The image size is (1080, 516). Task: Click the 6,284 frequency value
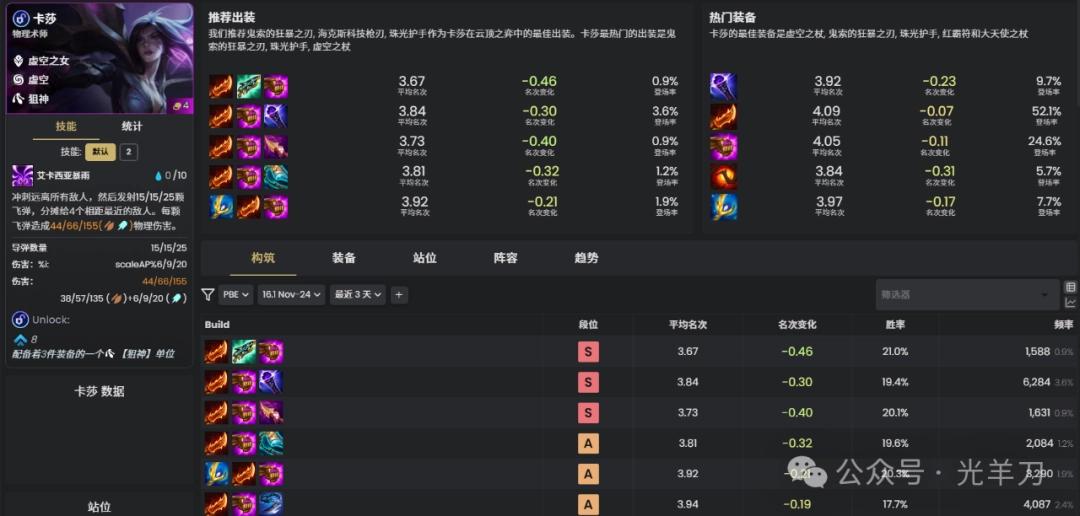tap(1037, 382)
